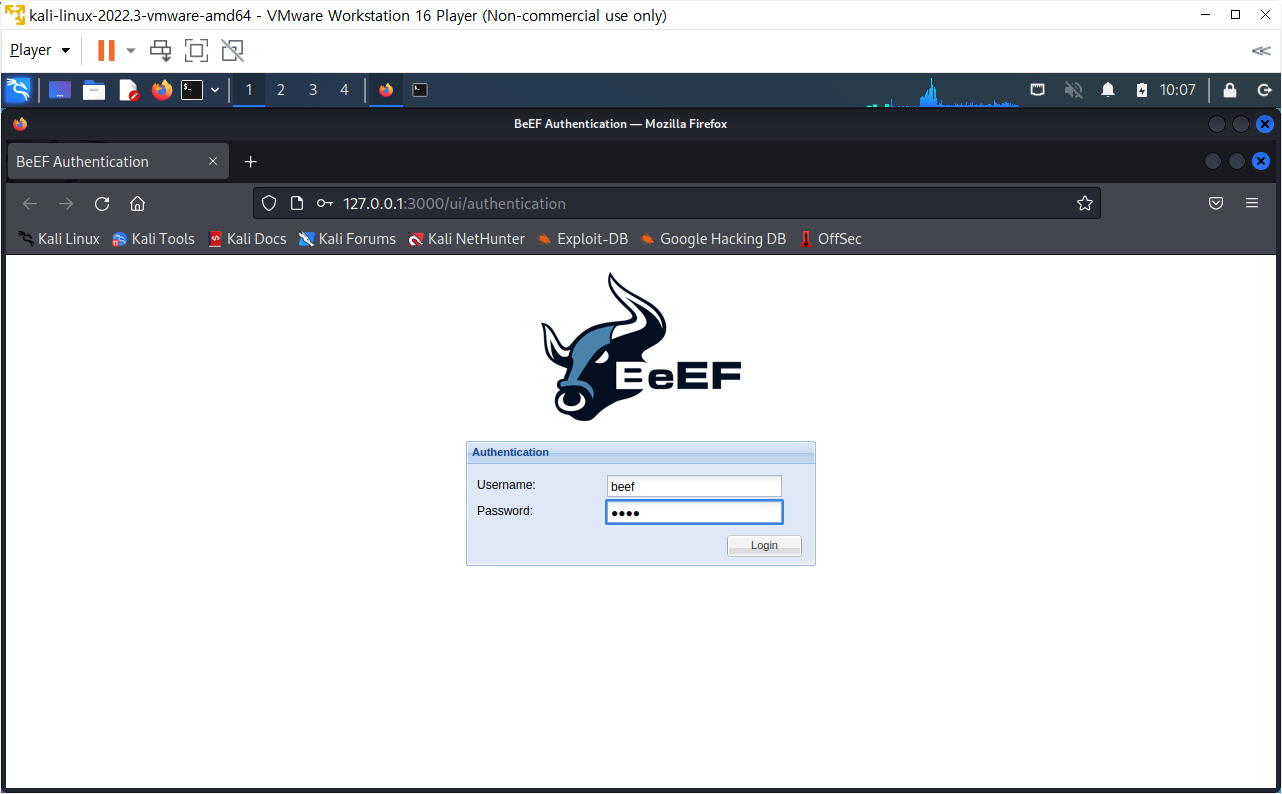This screenshot has width=1282, height=794.
Task: Switch to workspace 4
Action: [345, 90]
